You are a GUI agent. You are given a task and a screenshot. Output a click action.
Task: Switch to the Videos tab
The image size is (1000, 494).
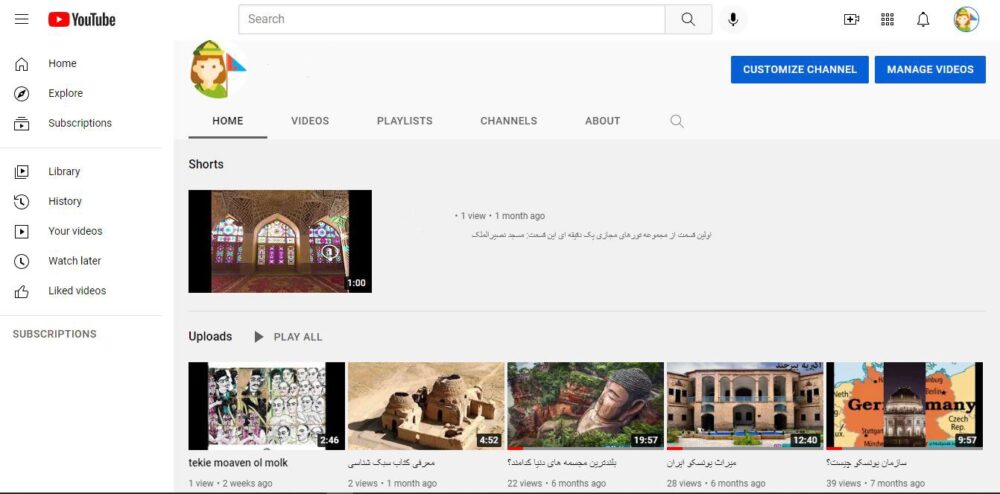click(x=310, y=121)
